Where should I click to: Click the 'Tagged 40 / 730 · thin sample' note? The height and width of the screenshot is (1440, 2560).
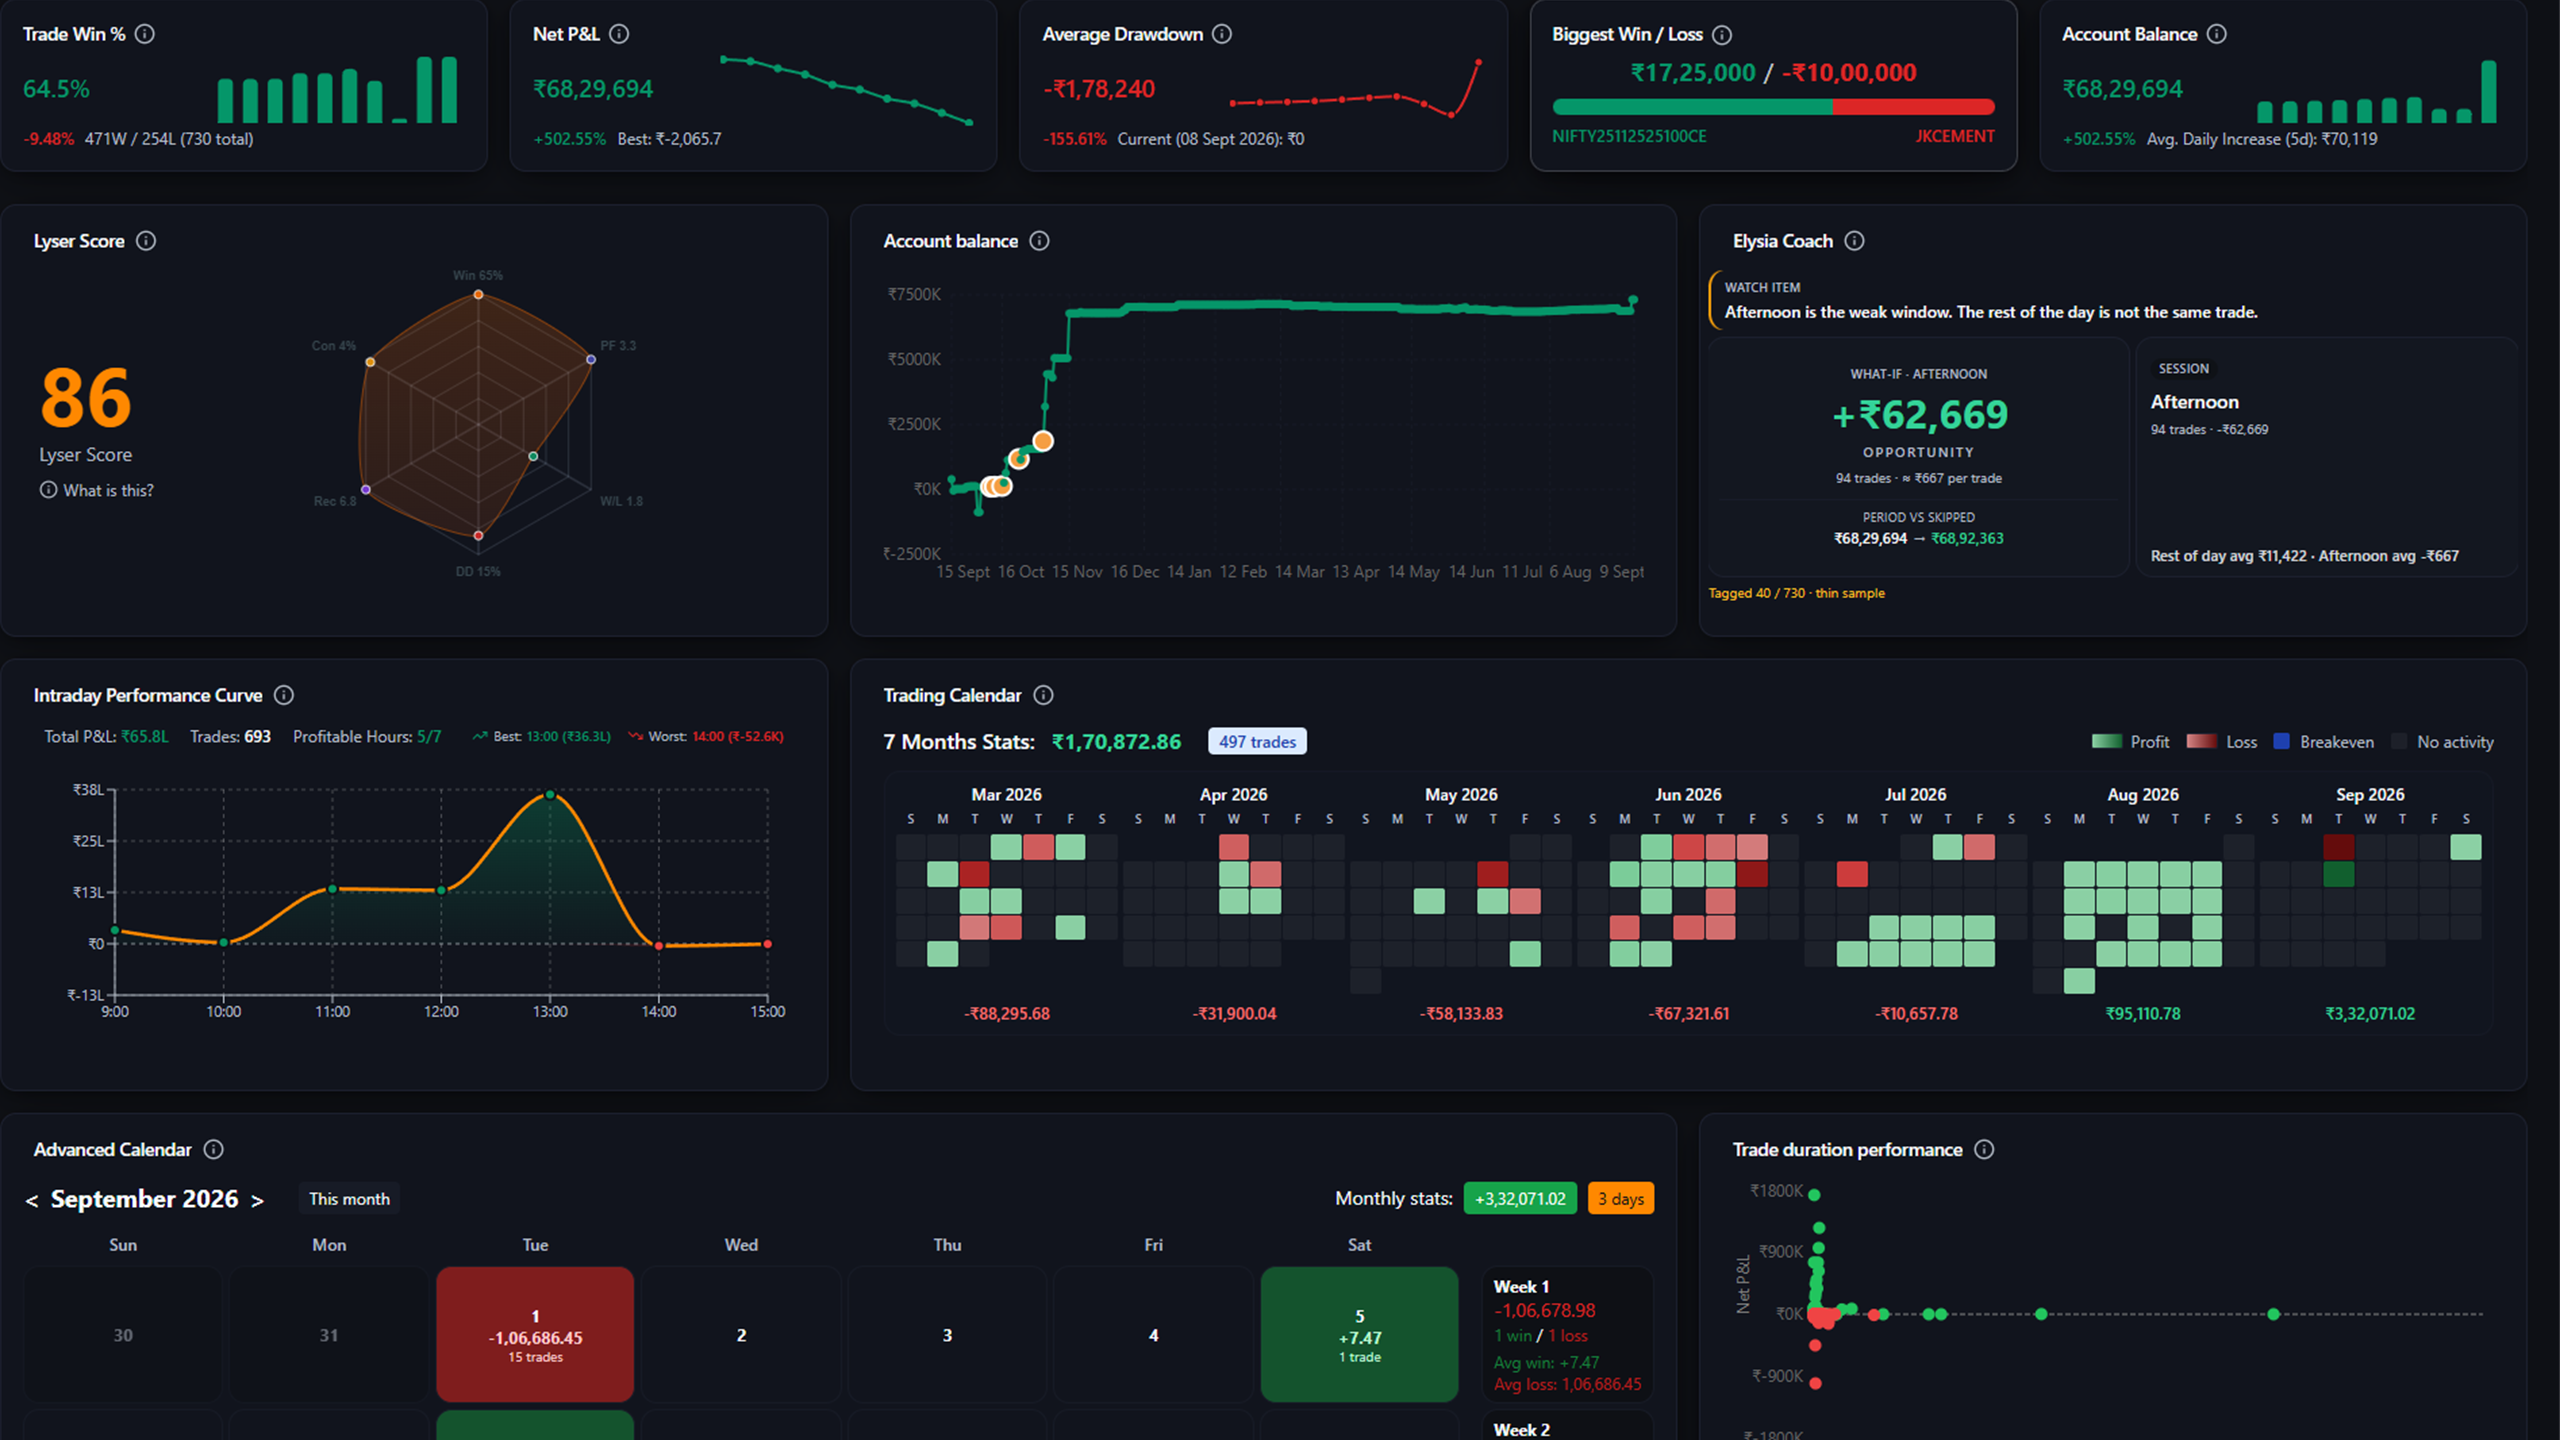pos(1796,593)
